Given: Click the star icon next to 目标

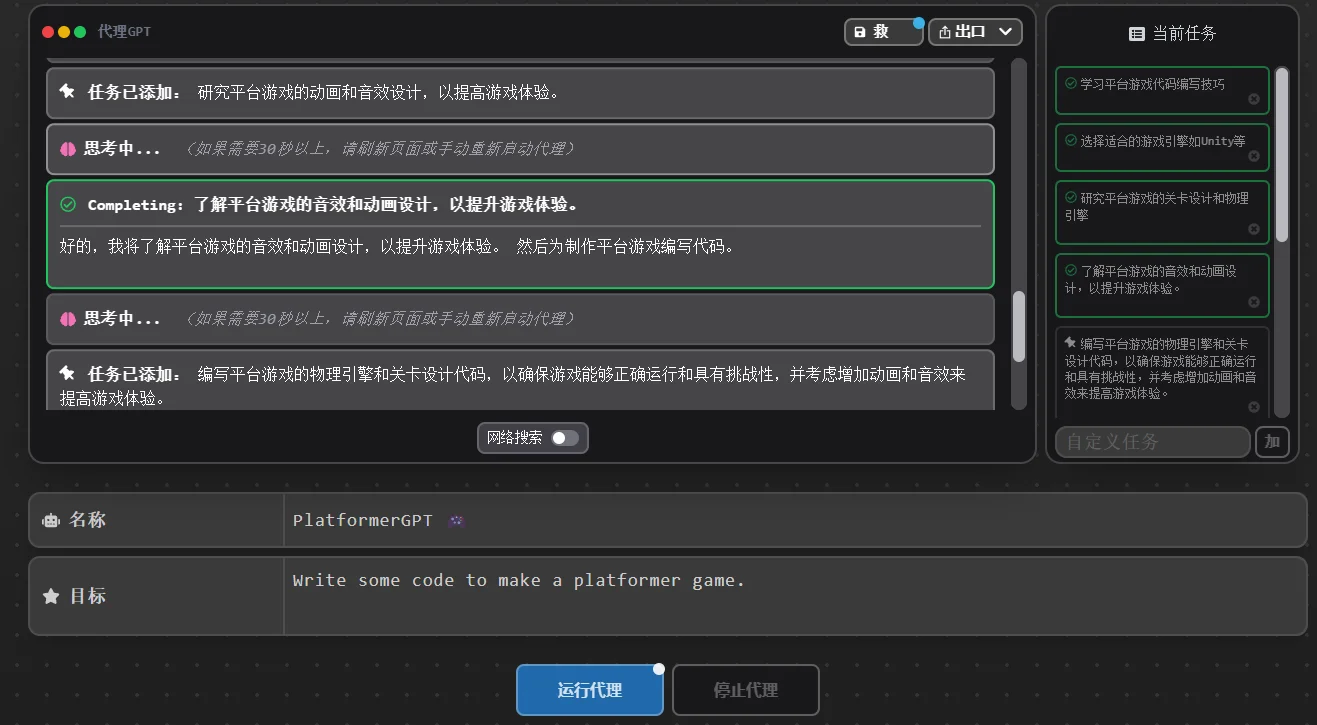Looking at the screenshot, I should point(51,596).
